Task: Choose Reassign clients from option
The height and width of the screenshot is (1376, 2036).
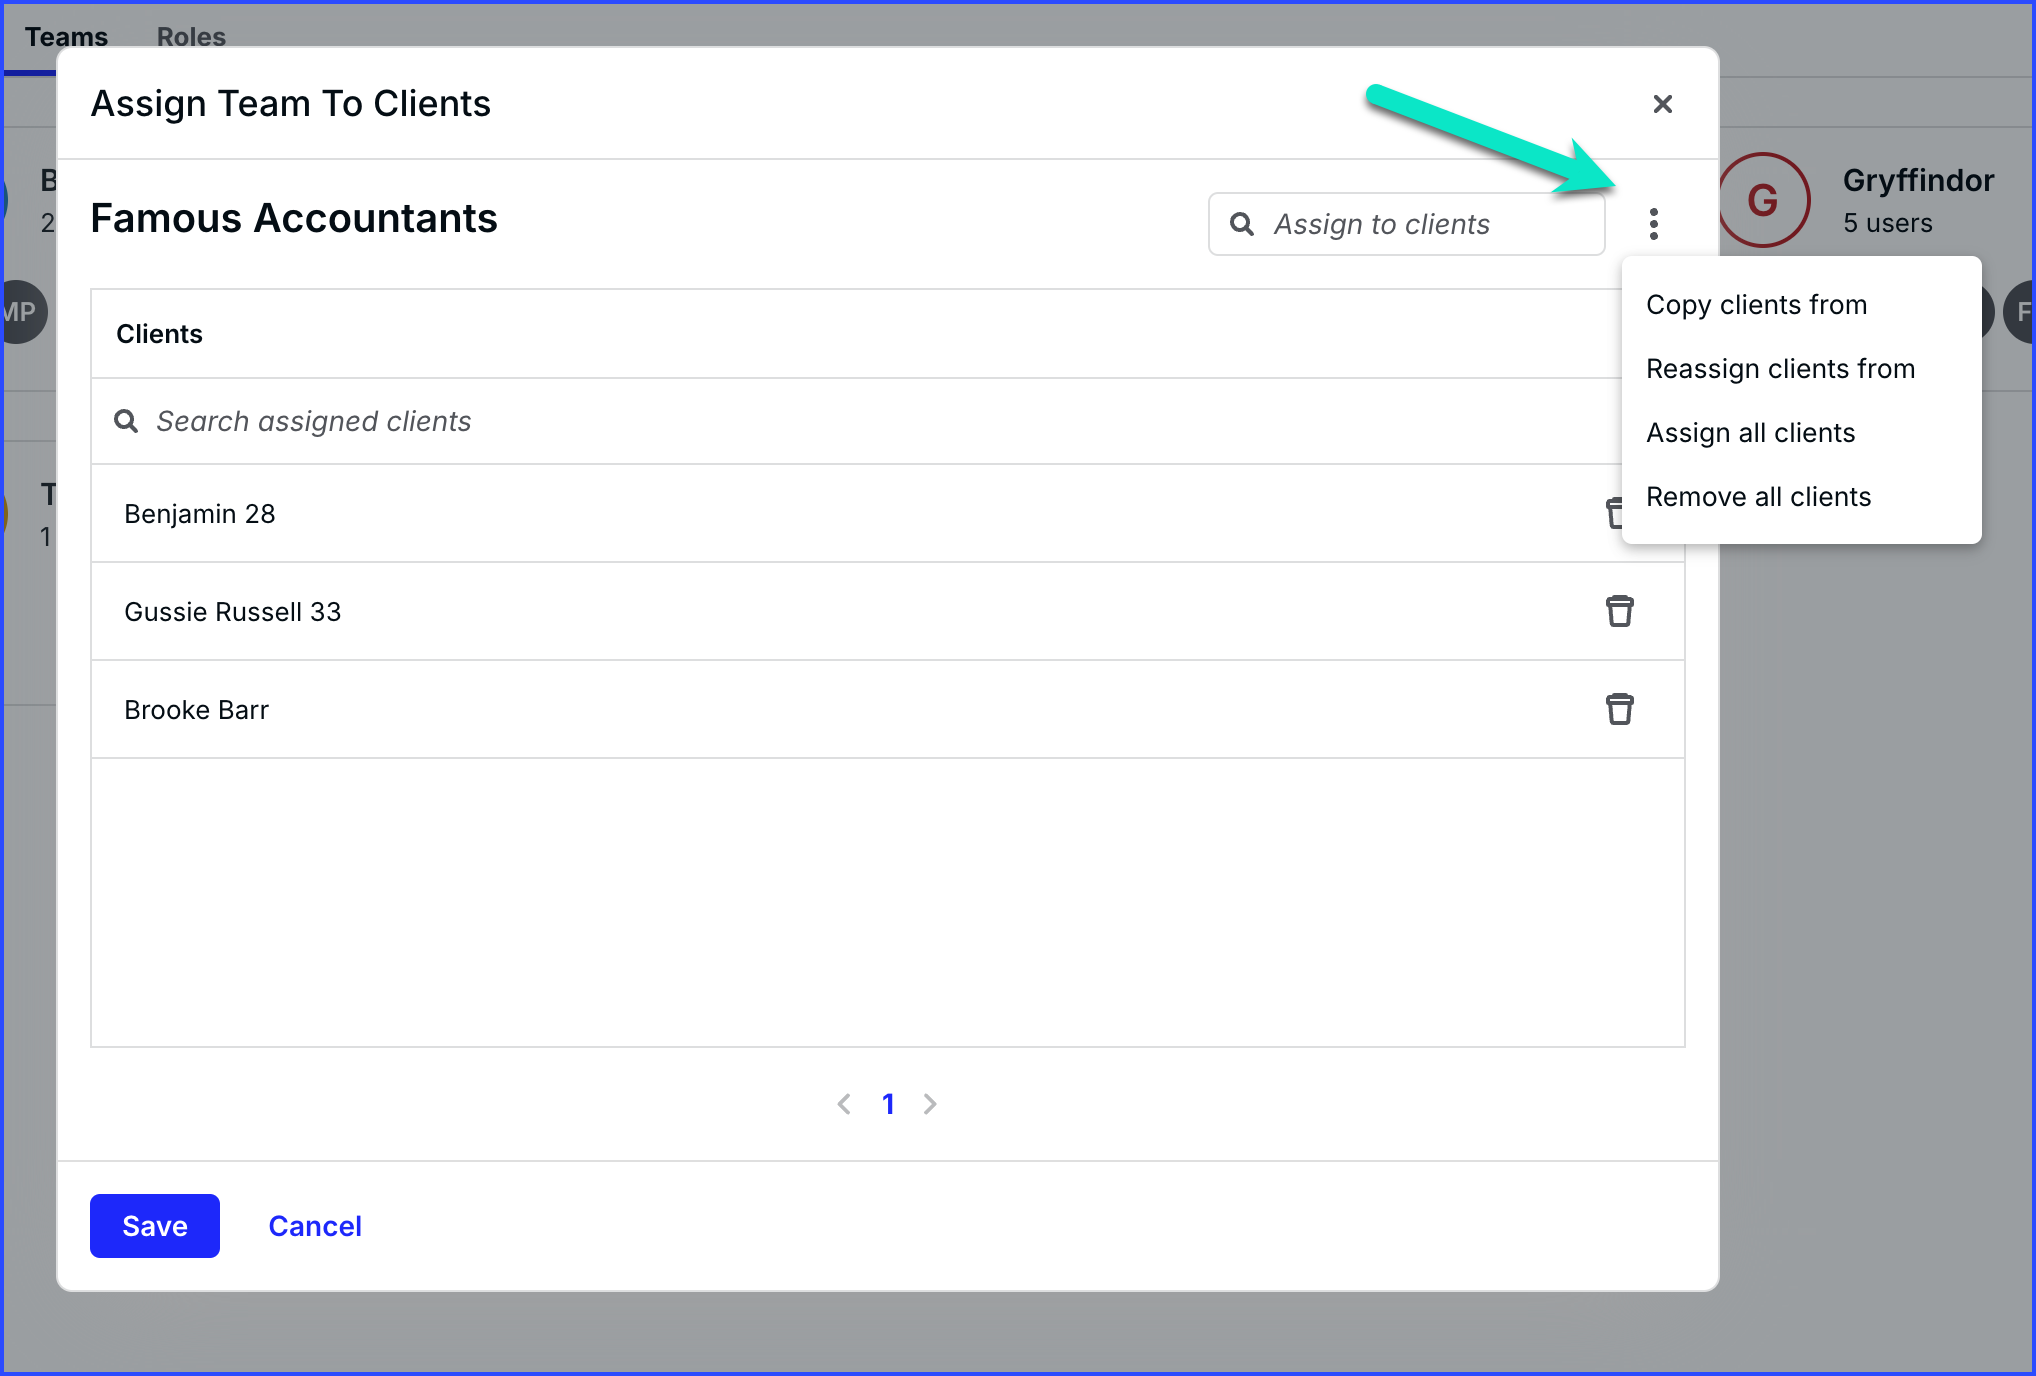Action: coord(1780,369)
